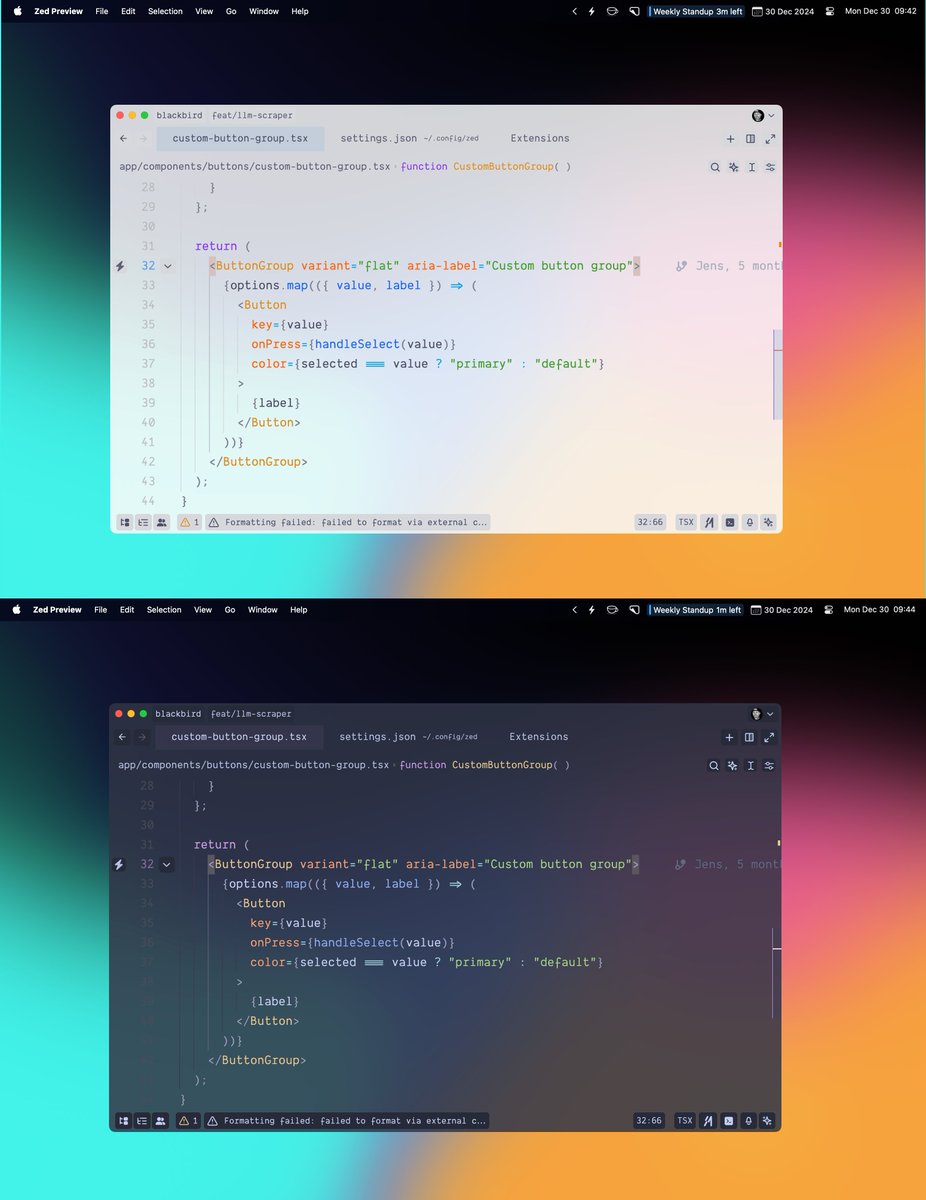Viewport: 926px width, 1200px height.
Task: Click the plus new-tab icon in the light-theme tab bar
Action: tap(730, 139)
